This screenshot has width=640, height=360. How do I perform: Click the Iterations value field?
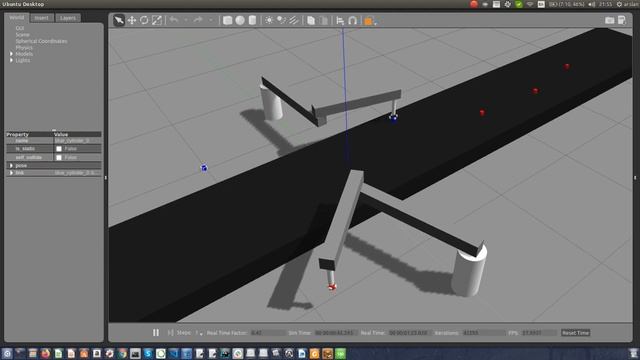point(484,333)
